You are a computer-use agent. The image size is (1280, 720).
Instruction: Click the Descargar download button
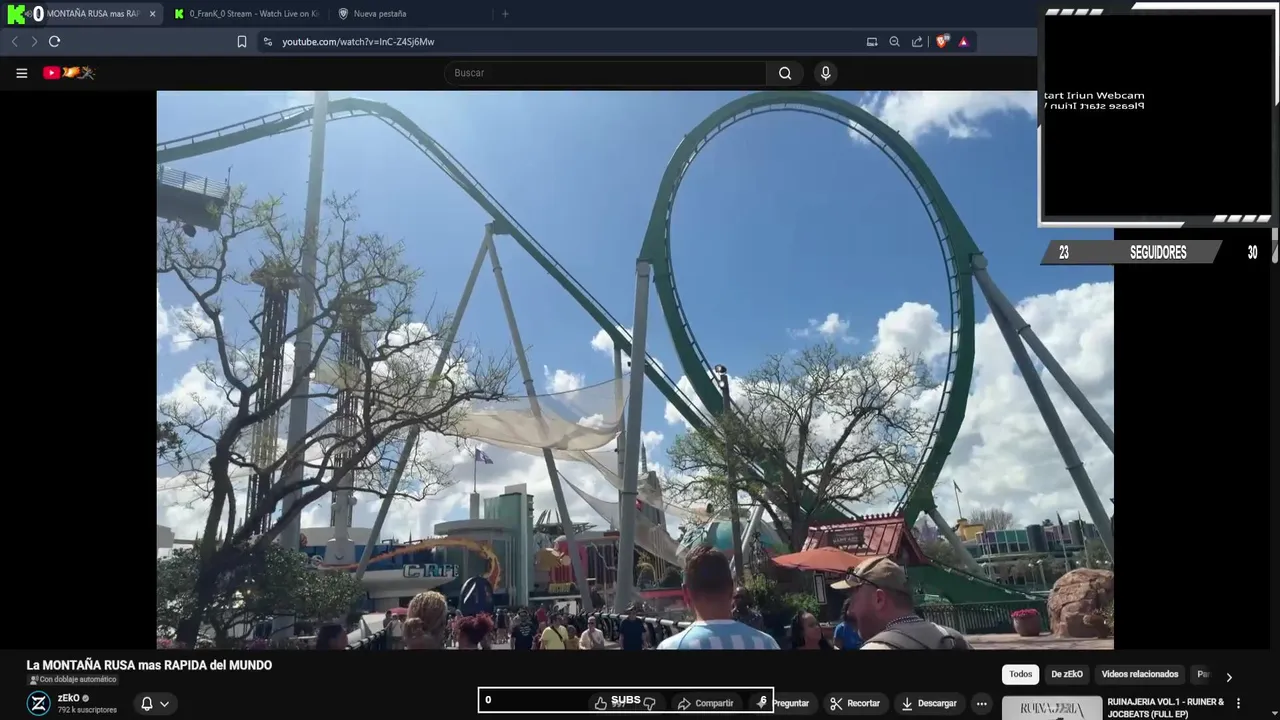click(x=928, y=703)
